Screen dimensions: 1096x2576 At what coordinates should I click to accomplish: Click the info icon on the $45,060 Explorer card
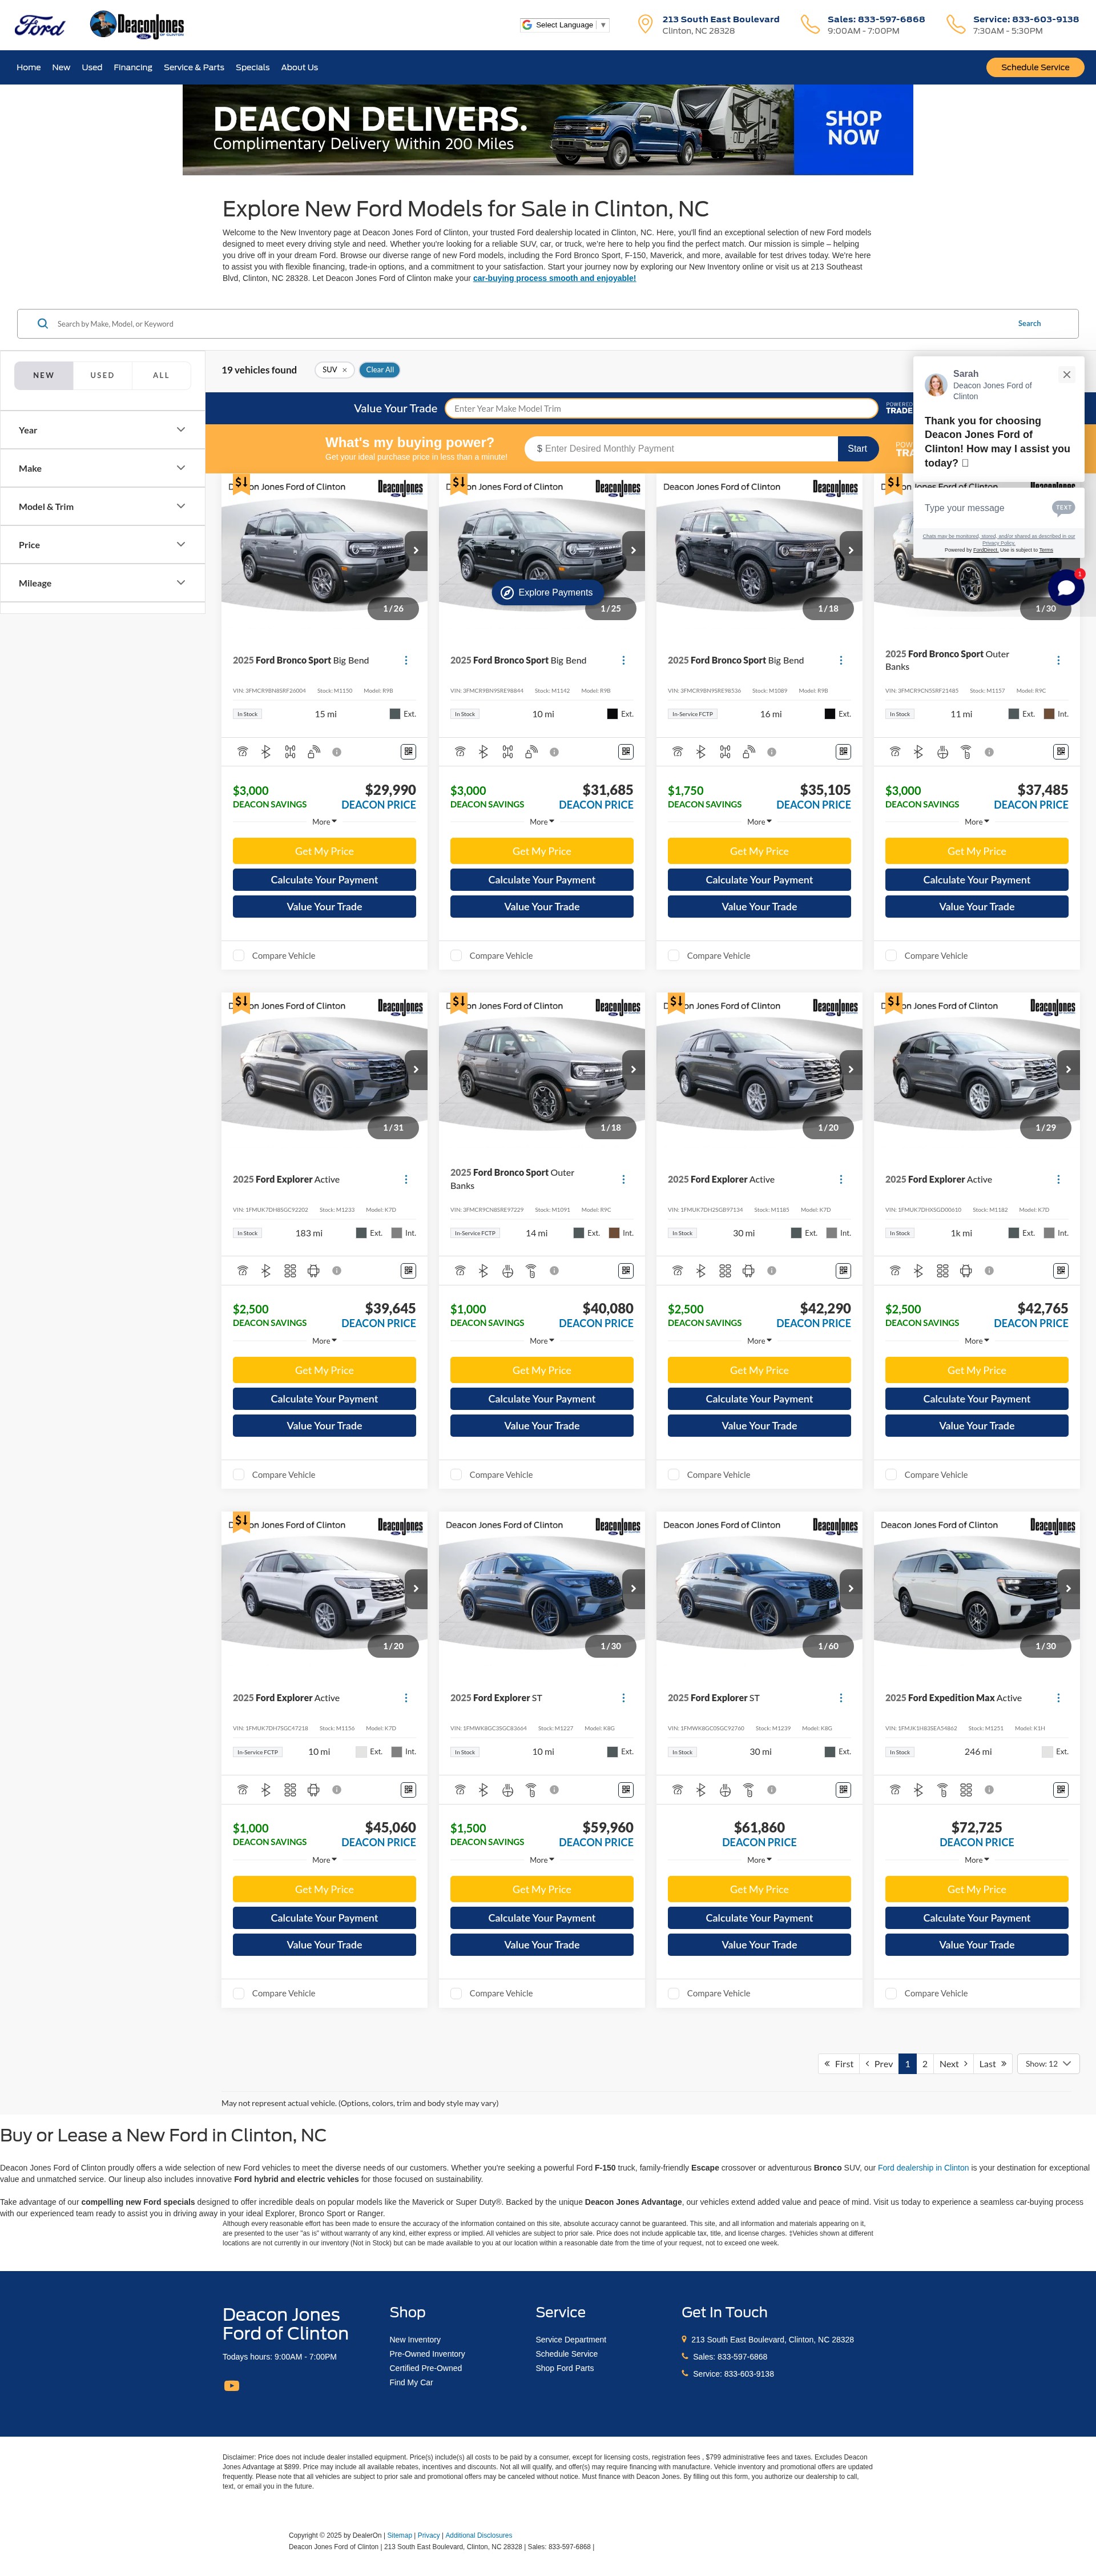[337, 1790]
